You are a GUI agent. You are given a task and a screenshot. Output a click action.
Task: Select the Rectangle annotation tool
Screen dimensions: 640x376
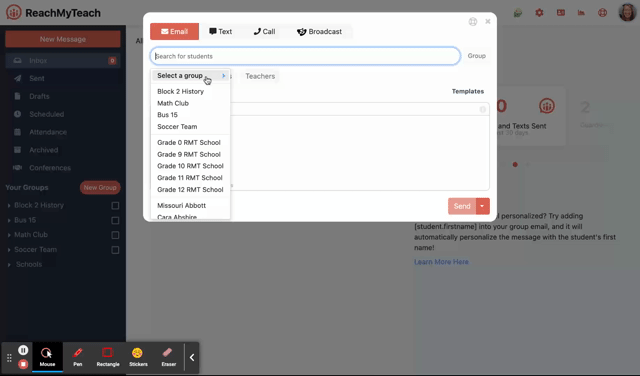coord(108,357)
